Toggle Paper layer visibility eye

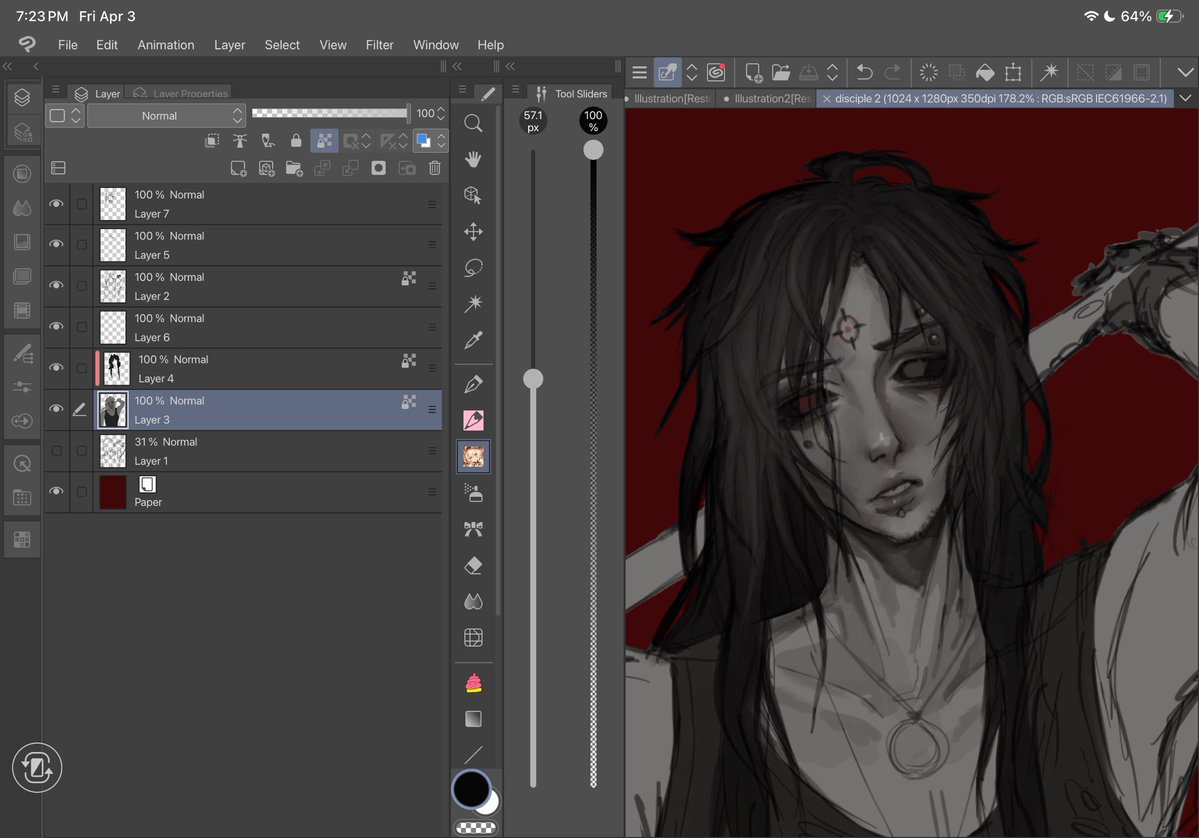click(56, 492)
